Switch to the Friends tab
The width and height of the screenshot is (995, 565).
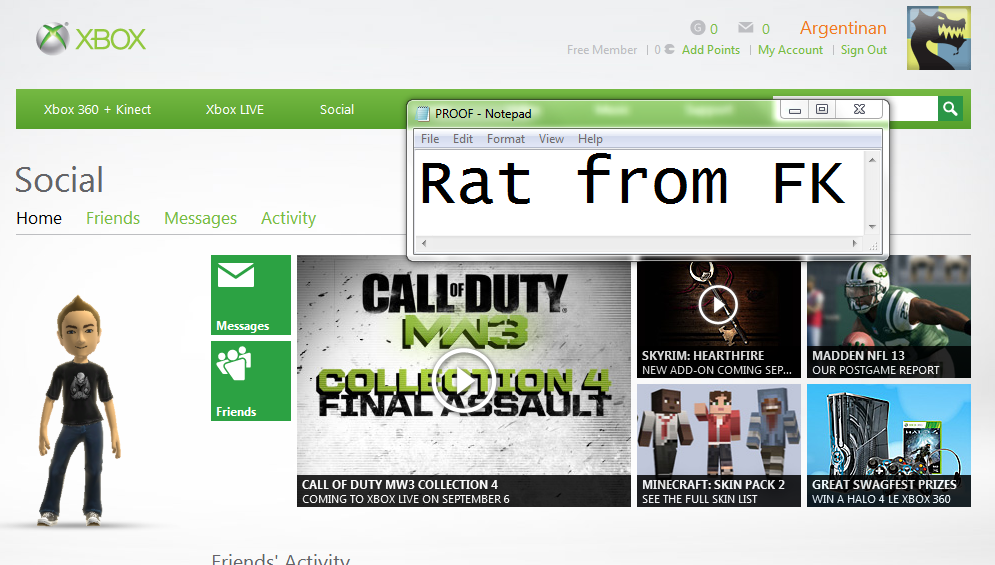coord(113,218)
